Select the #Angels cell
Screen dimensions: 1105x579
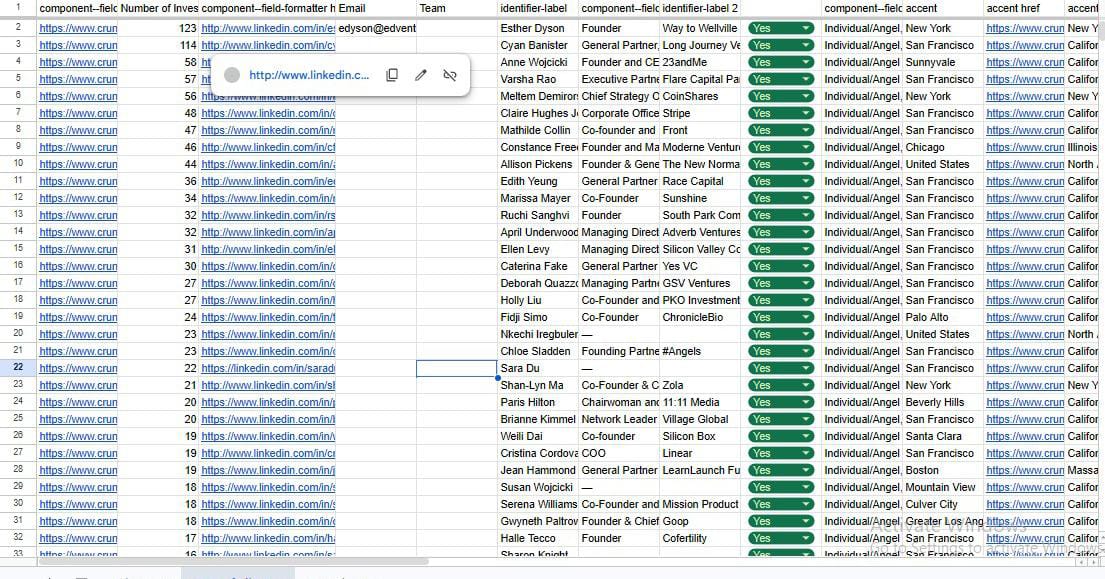(x=700, y=351)
